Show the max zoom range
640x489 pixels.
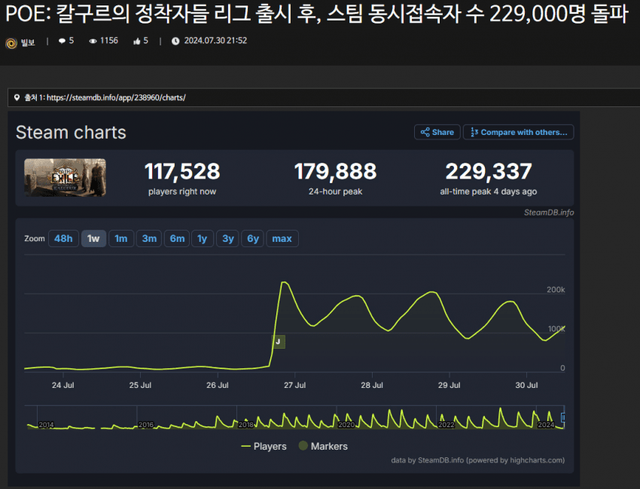[282, 238]
